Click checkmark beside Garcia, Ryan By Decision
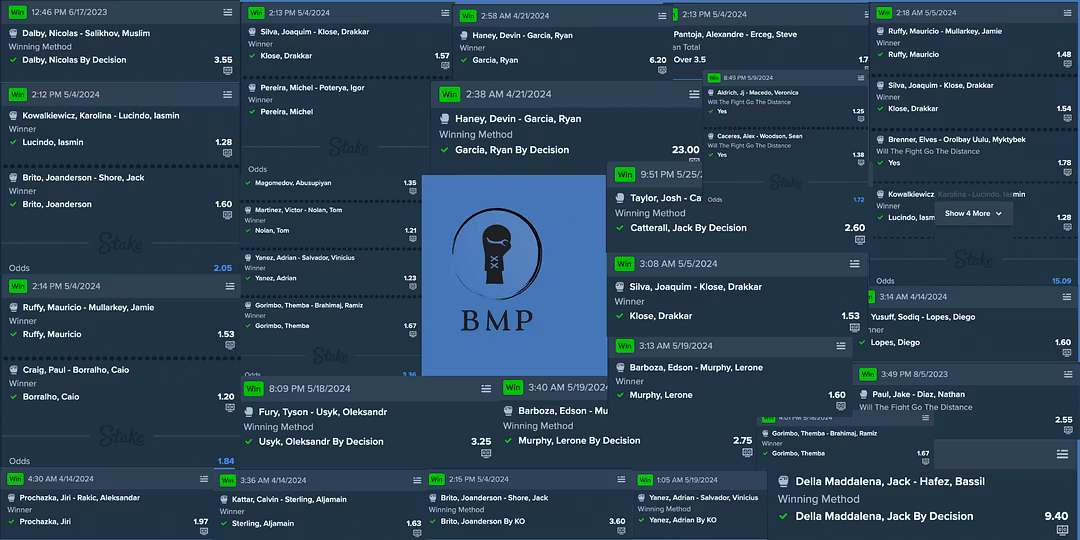Viewport: 1080px width, 540px height. [x=445, y=150]
